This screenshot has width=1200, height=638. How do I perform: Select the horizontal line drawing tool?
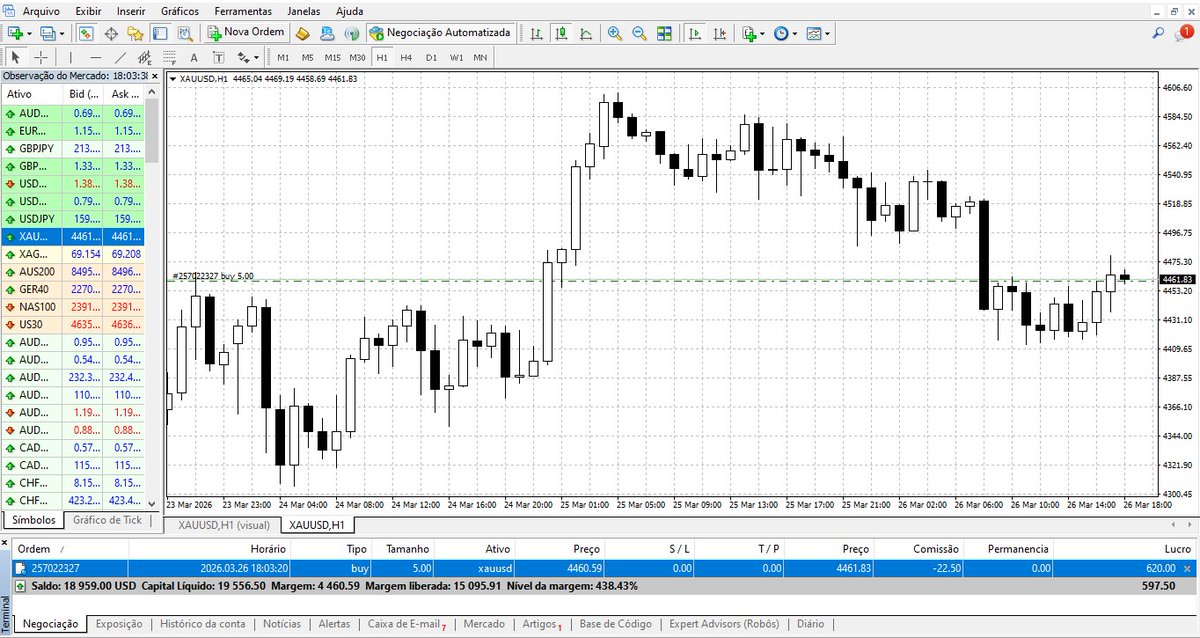95,57
